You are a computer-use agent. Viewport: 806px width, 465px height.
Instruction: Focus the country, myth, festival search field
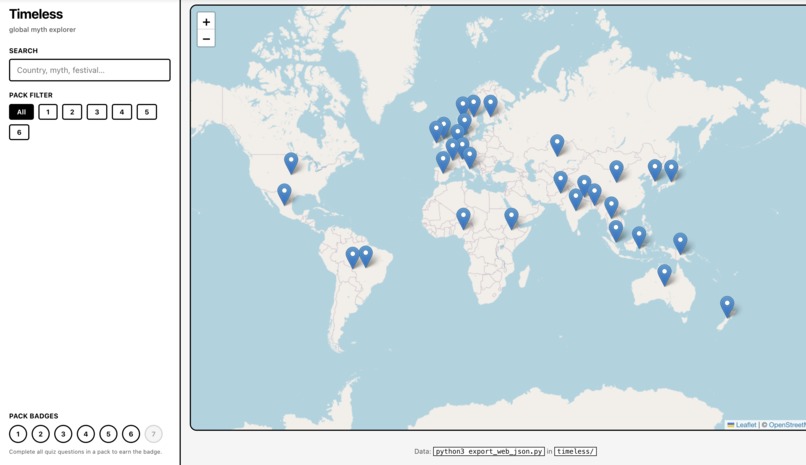[89, 70]
